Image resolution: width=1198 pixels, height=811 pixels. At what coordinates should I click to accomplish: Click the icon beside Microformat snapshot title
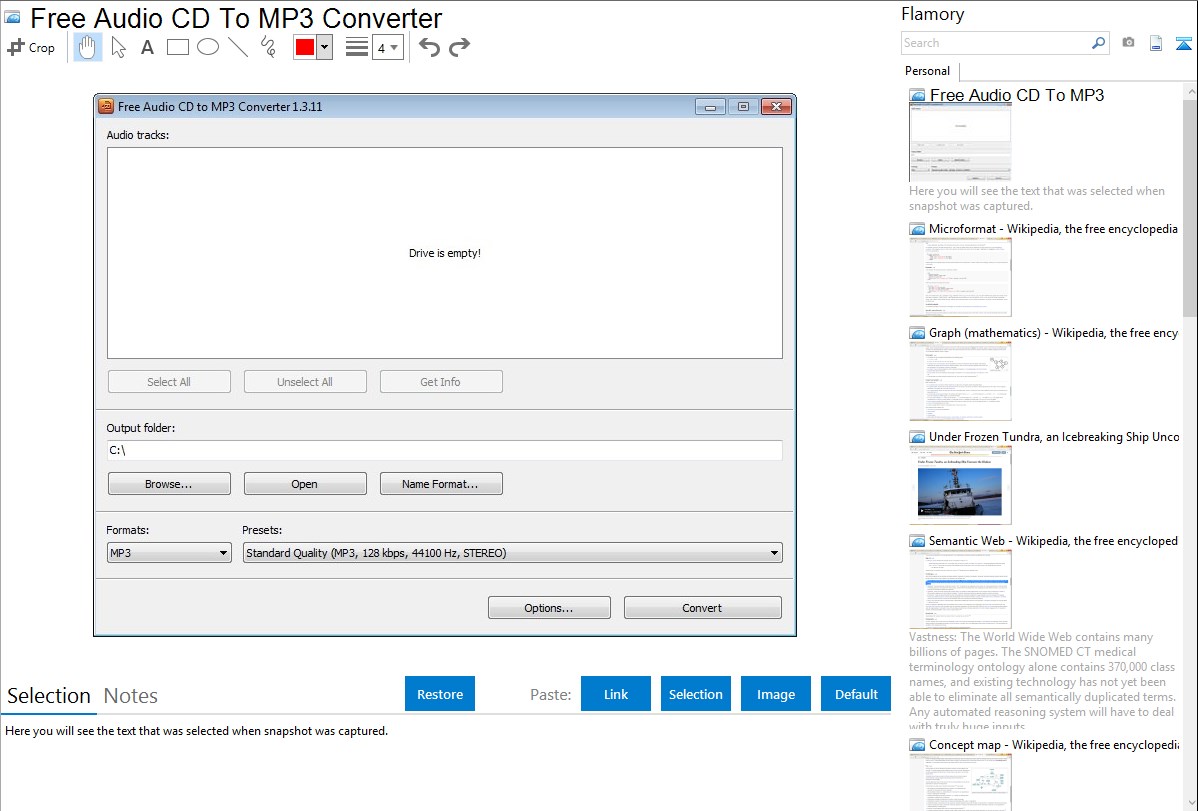[x=917, y=229]
